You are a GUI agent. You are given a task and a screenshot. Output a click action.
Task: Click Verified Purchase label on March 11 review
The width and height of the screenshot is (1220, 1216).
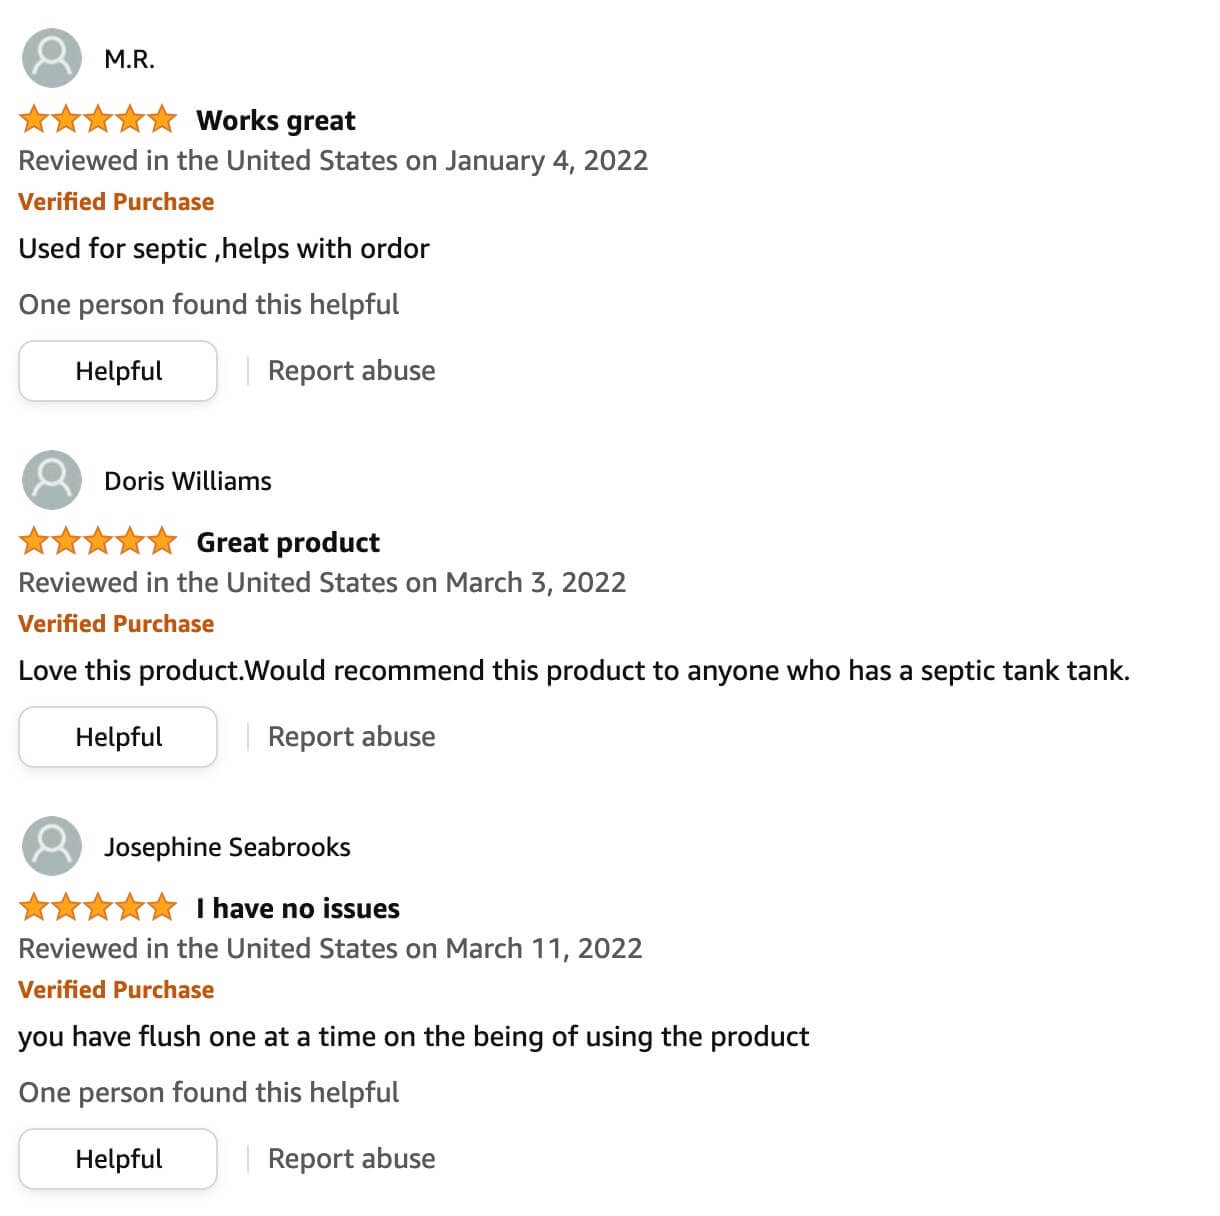pos(116,990)
